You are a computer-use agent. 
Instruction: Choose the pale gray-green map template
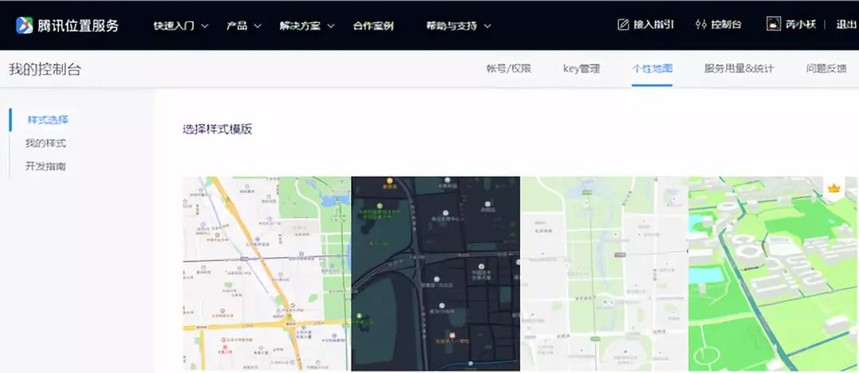pos(604,274)
